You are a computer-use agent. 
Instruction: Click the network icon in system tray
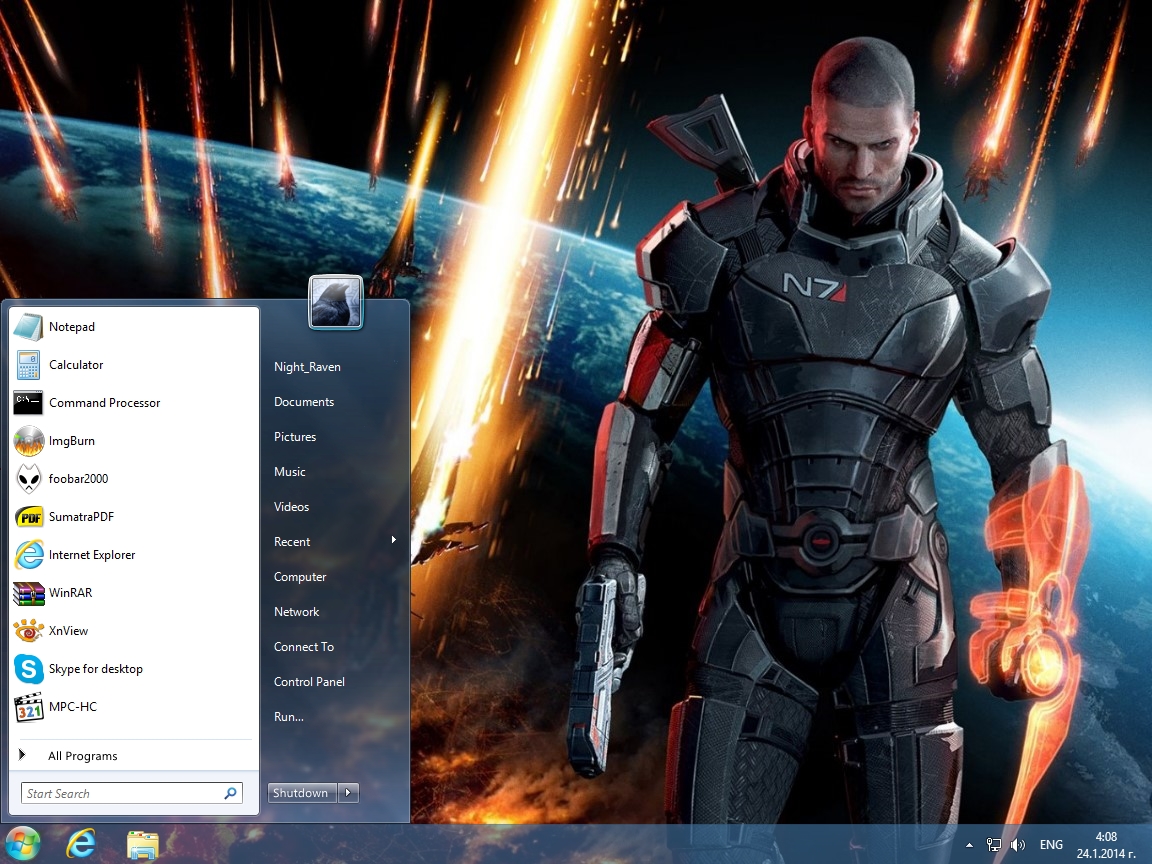[993, 845]
